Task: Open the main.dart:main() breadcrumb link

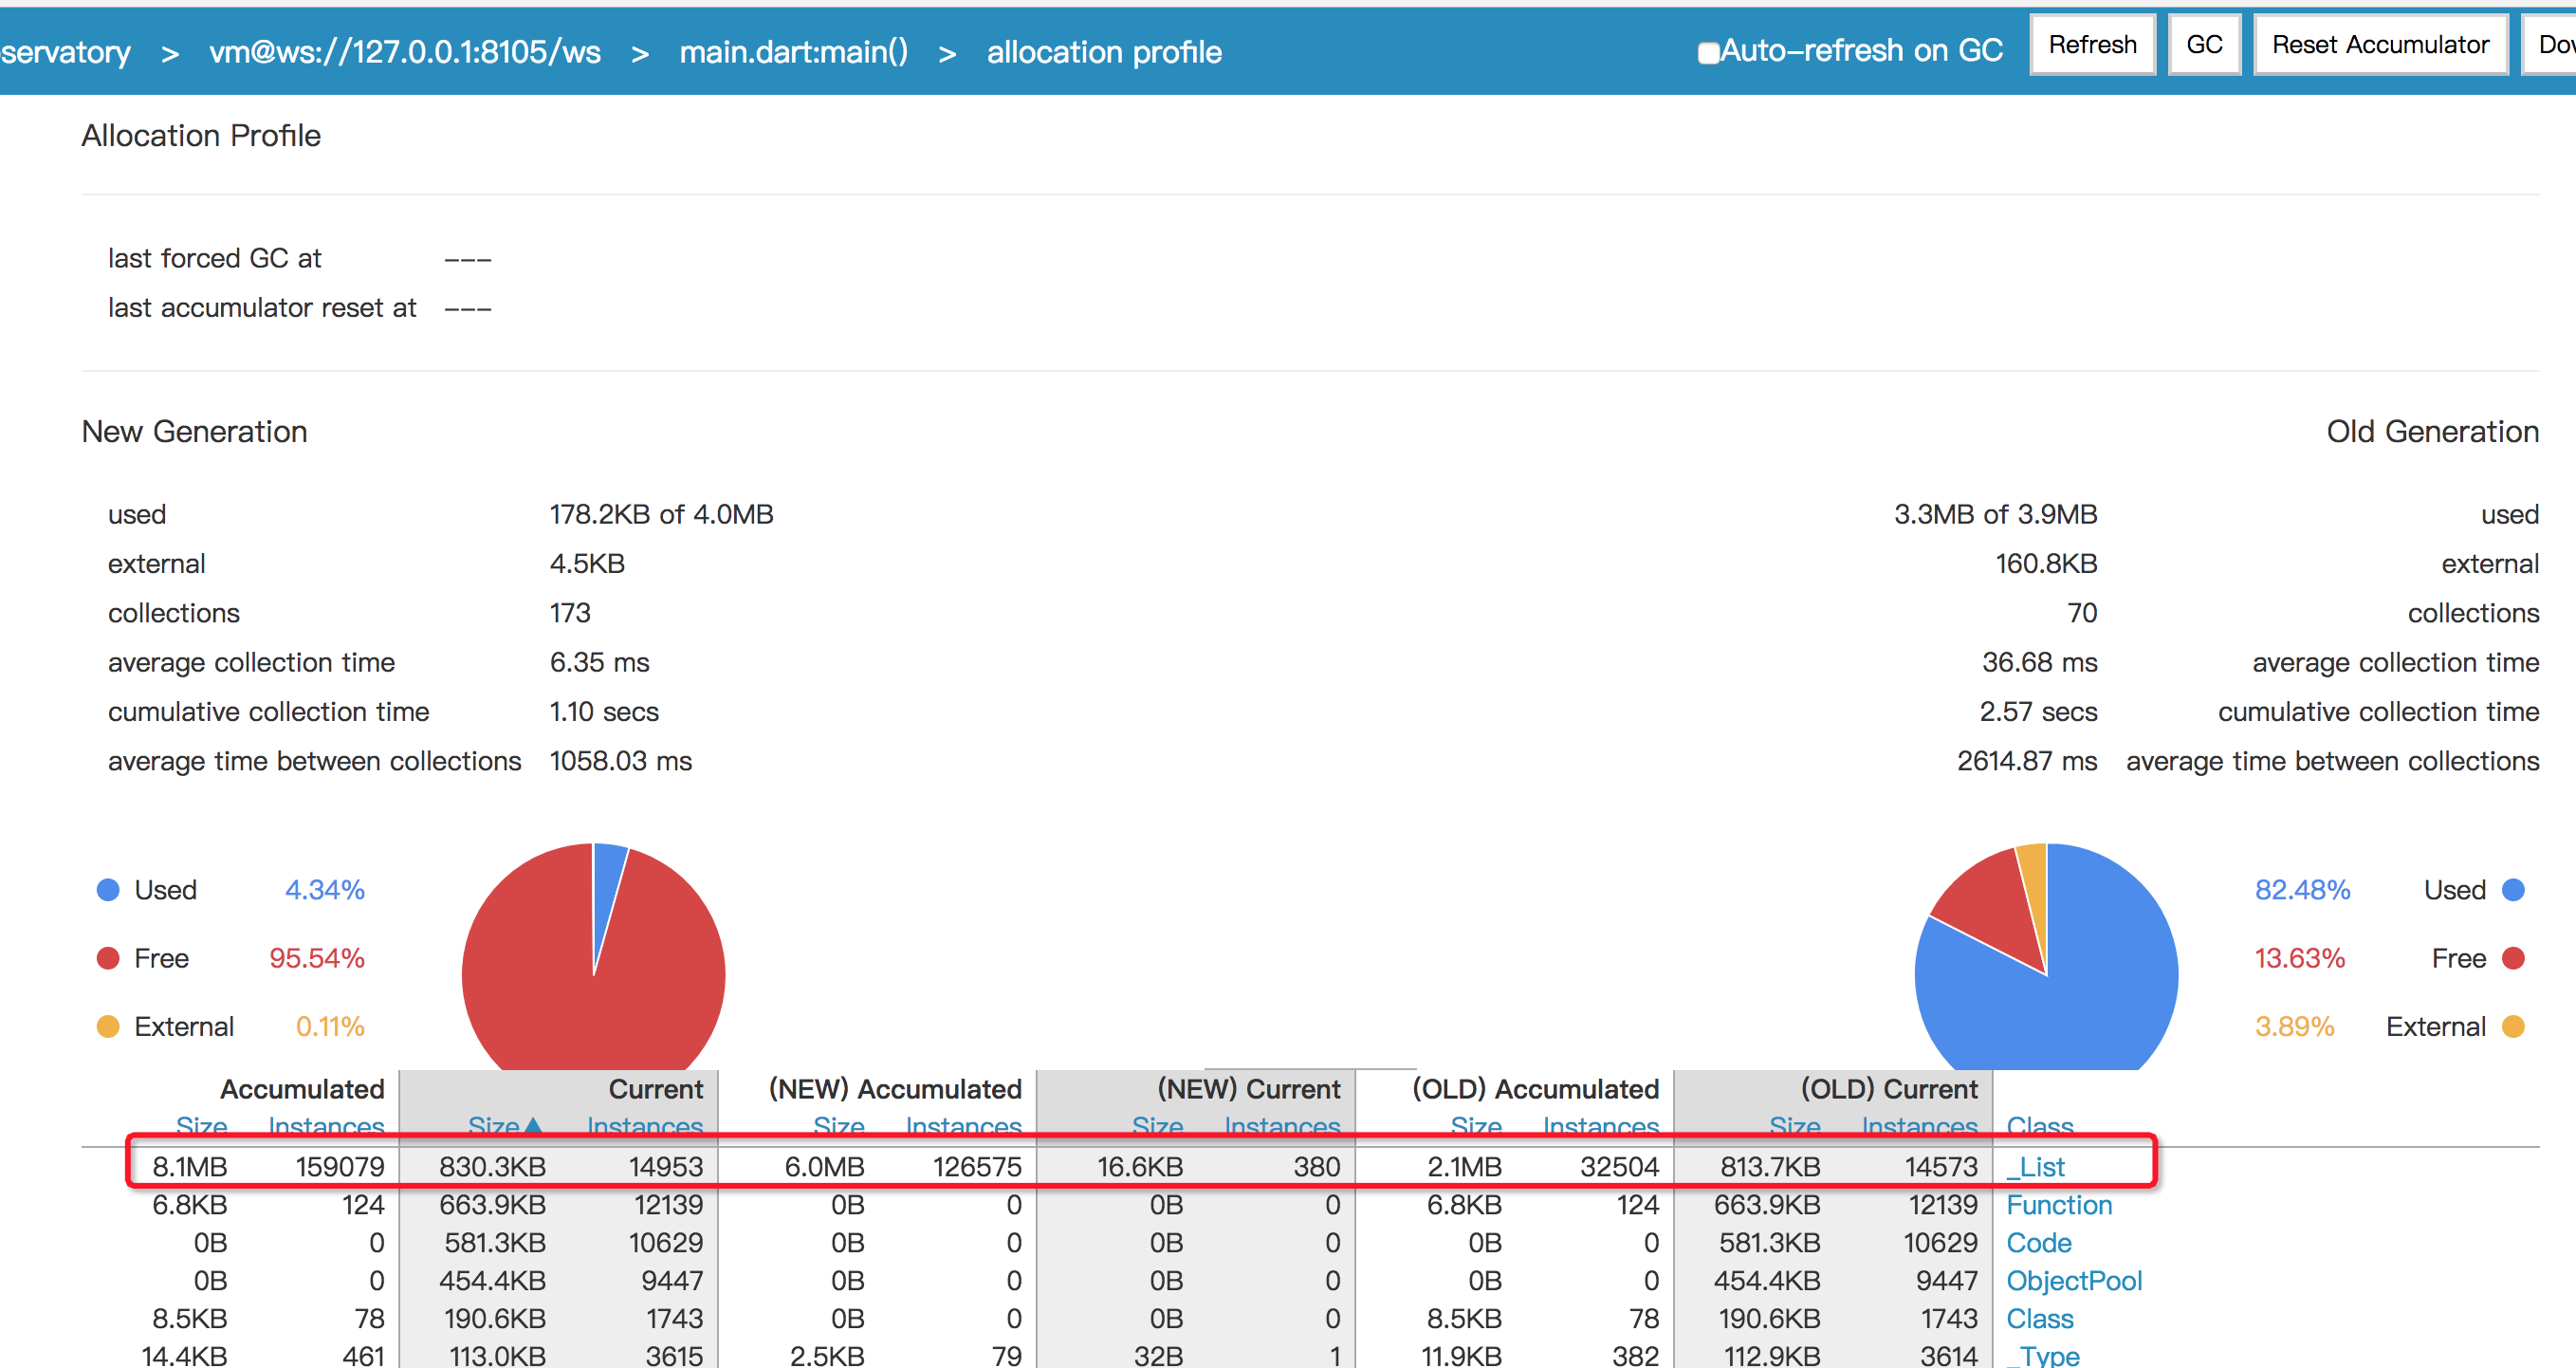Action: pyautogui.click(x=793, y=52)
